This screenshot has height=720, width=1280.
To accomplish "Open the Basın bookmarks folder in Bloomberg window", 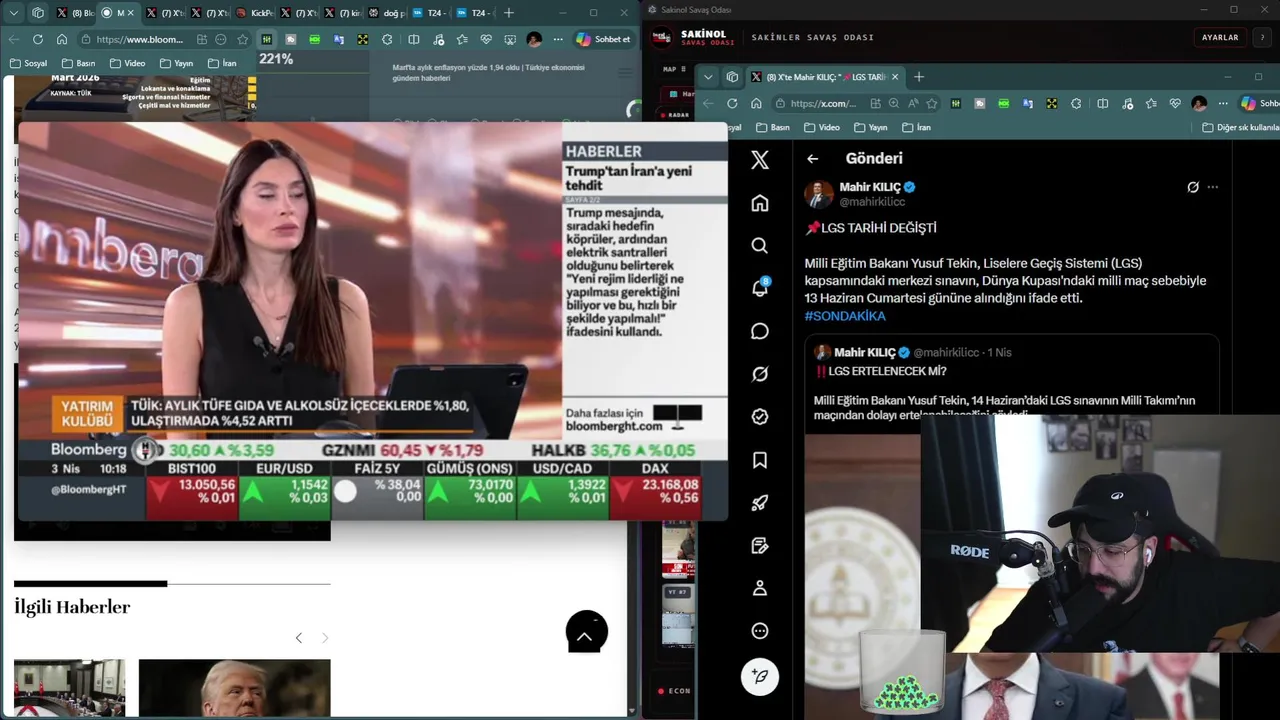I will (79, 63).
